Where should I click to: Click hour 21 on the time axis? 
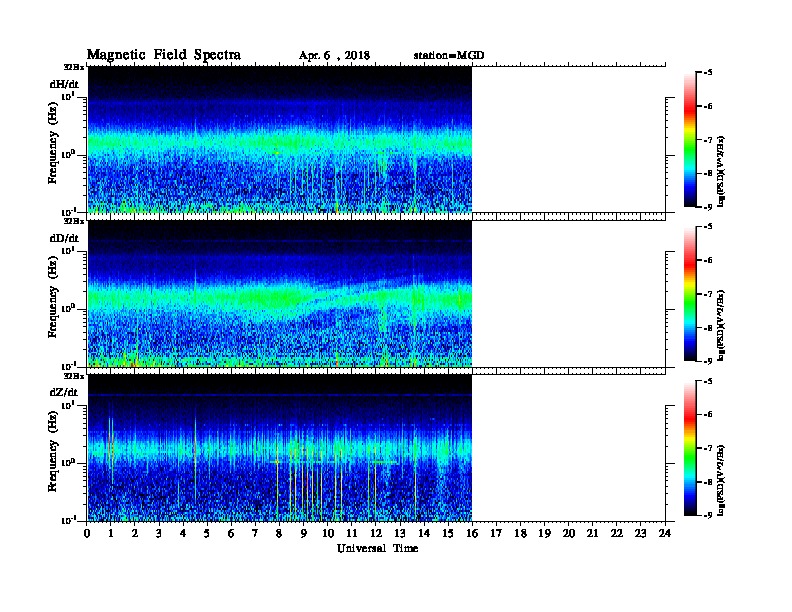click(593, 534)
